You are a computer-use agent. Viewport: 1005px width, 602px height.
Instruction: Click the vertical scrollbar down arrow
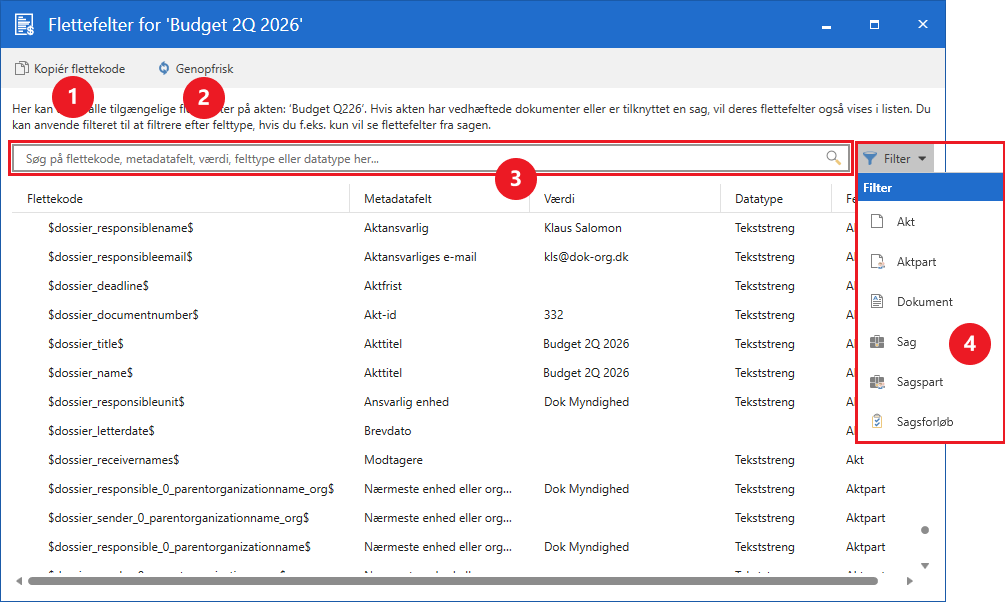[x=925, y=565]
